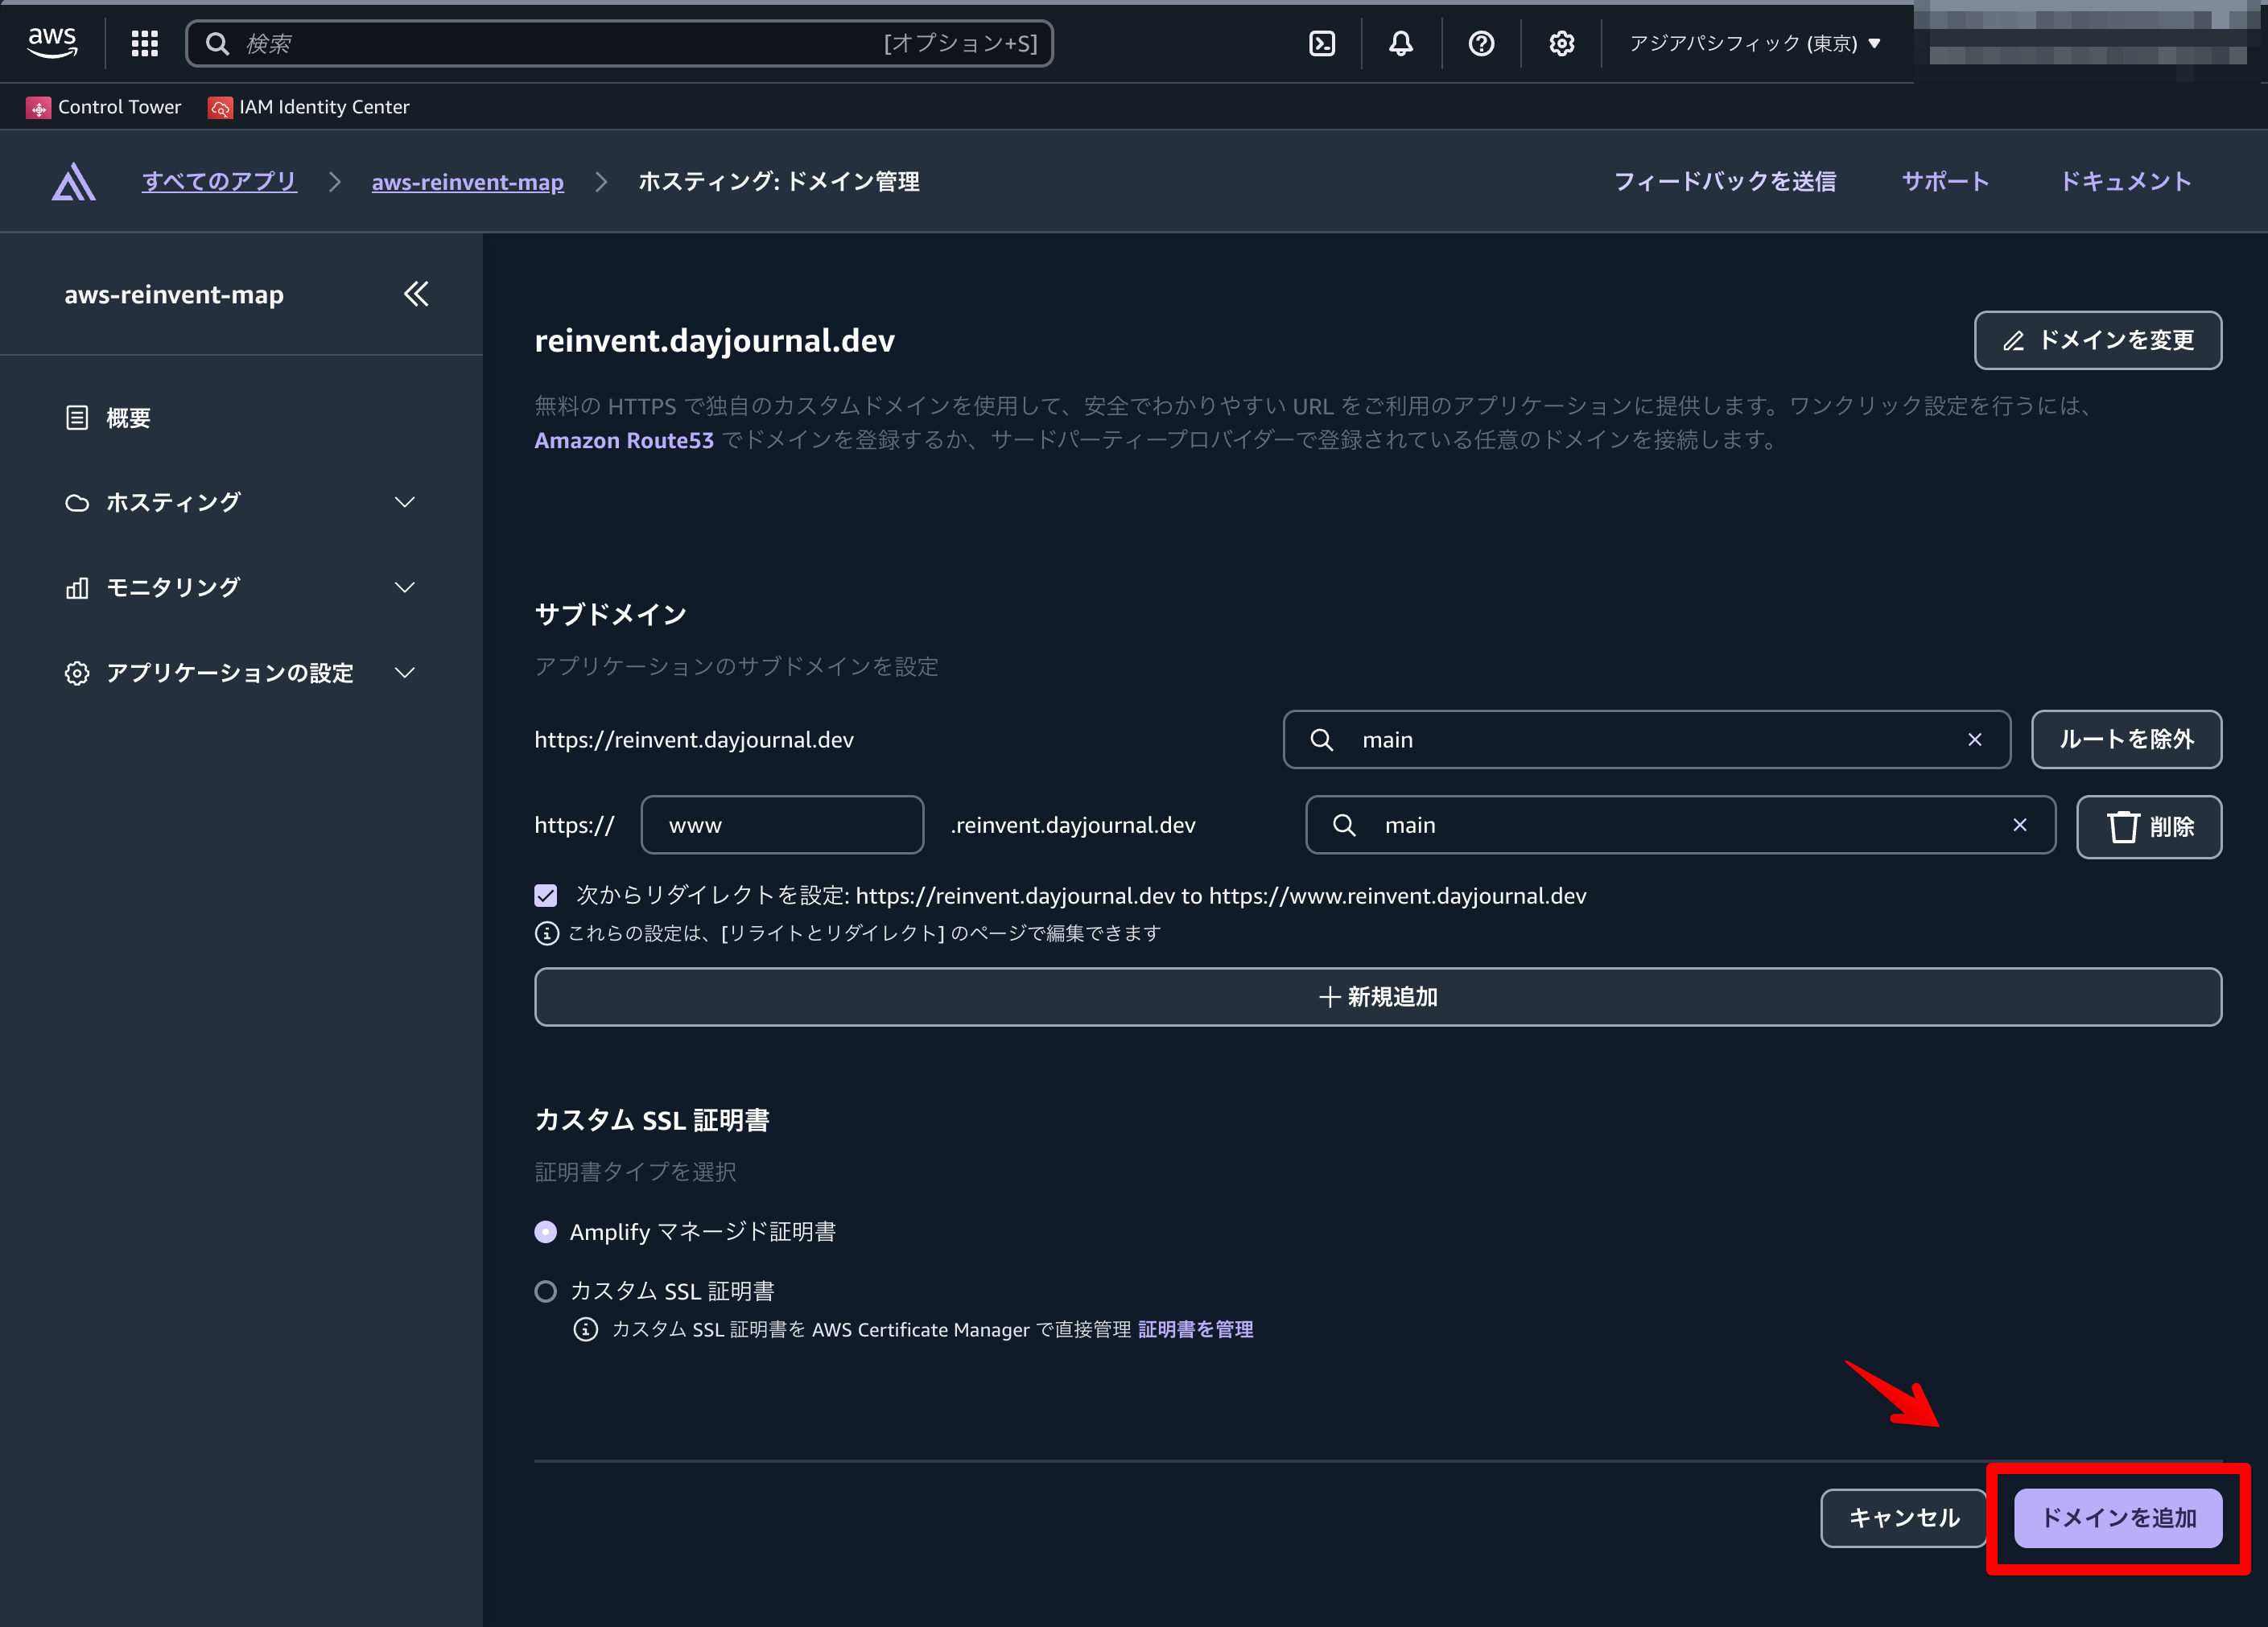Clear the www subdomain branch field
This screenshot has width=2268, height=1627.
coord(2019,825)
